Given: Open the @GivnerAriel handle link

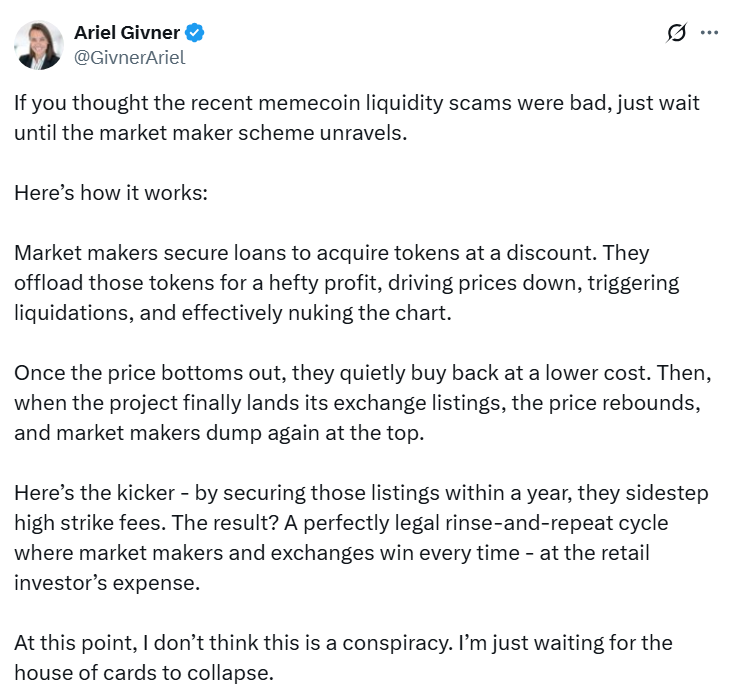Looking at the screenshot, I should point(129,57).
